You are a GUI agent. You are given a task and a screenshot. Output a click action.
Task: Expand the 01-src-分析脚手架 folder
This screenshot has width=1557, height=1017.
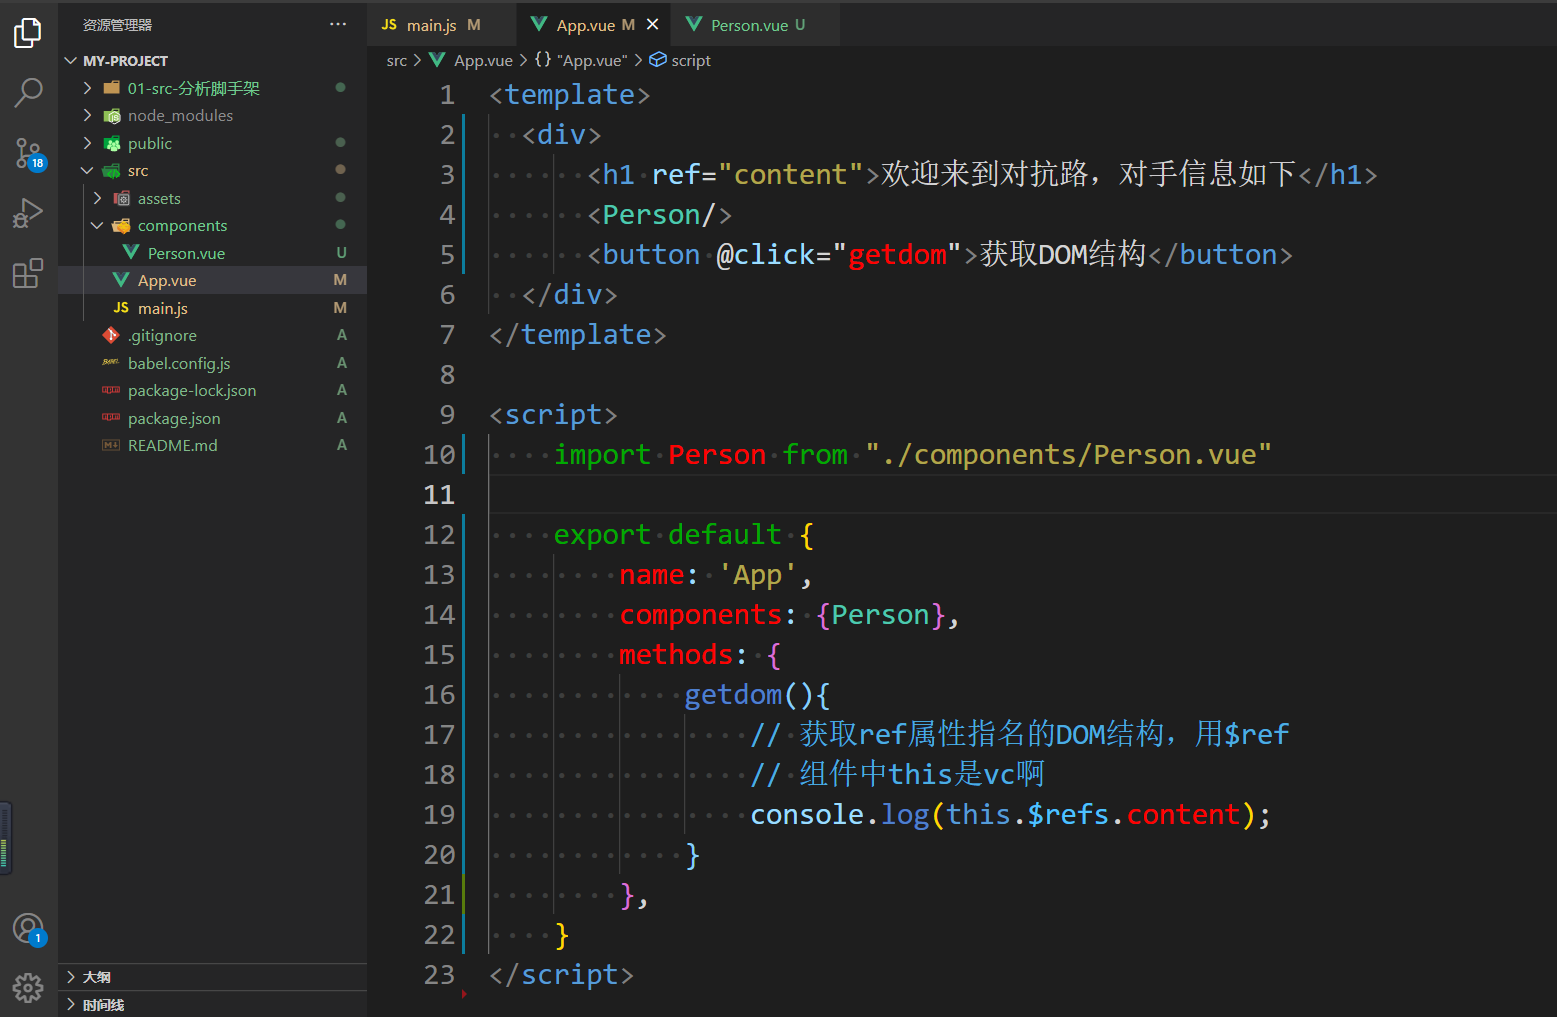pyautogui.click(x=87, y=88)
